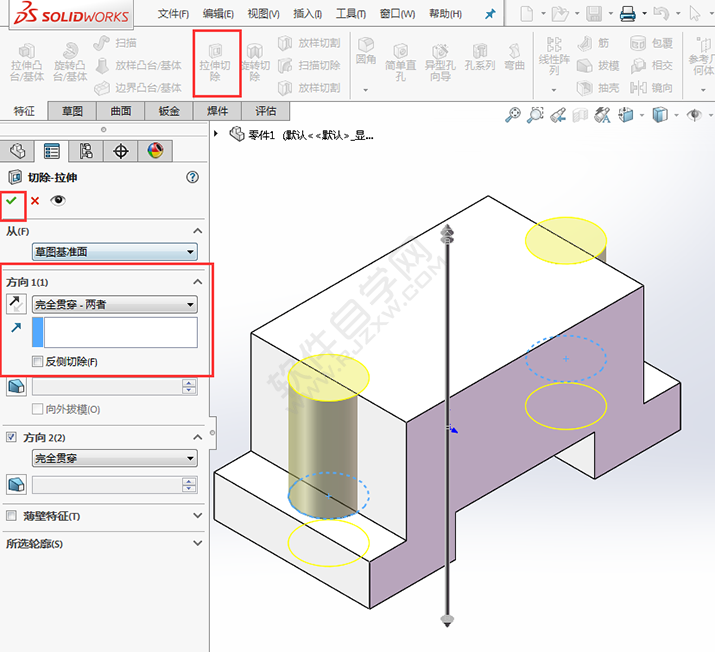Open the DisplayManager color-ball tab
The image size is (715, 652).
(155, 151)
